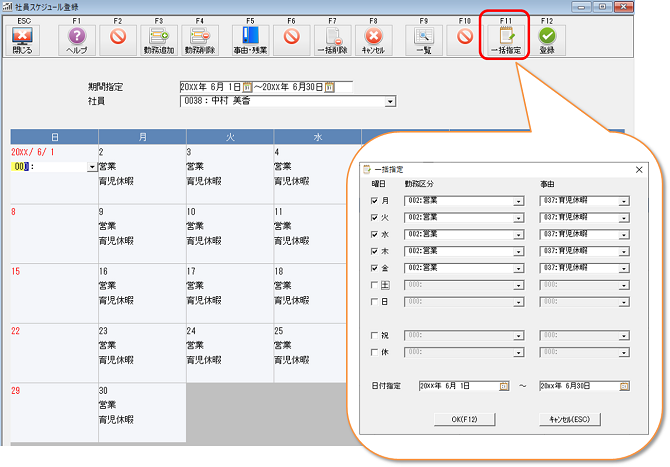Check the 土 weekday checkbox
This screenshot has width=670, height=467.
pyautogui.click(x=374, y=285)
